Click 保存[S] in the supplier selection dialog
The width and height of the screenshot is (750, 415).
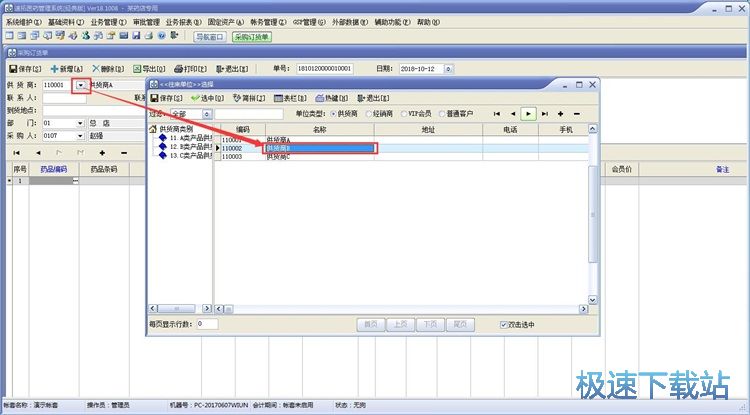(x=166, y=98)
